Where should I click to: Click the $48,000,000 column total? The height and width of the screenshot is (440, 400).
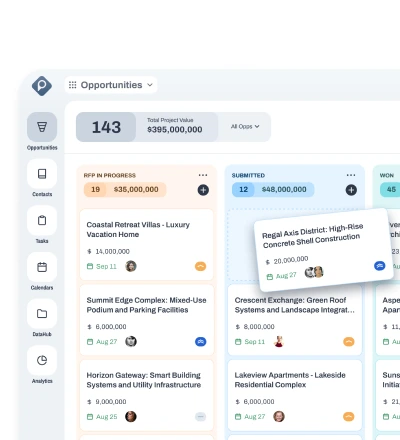284,189
